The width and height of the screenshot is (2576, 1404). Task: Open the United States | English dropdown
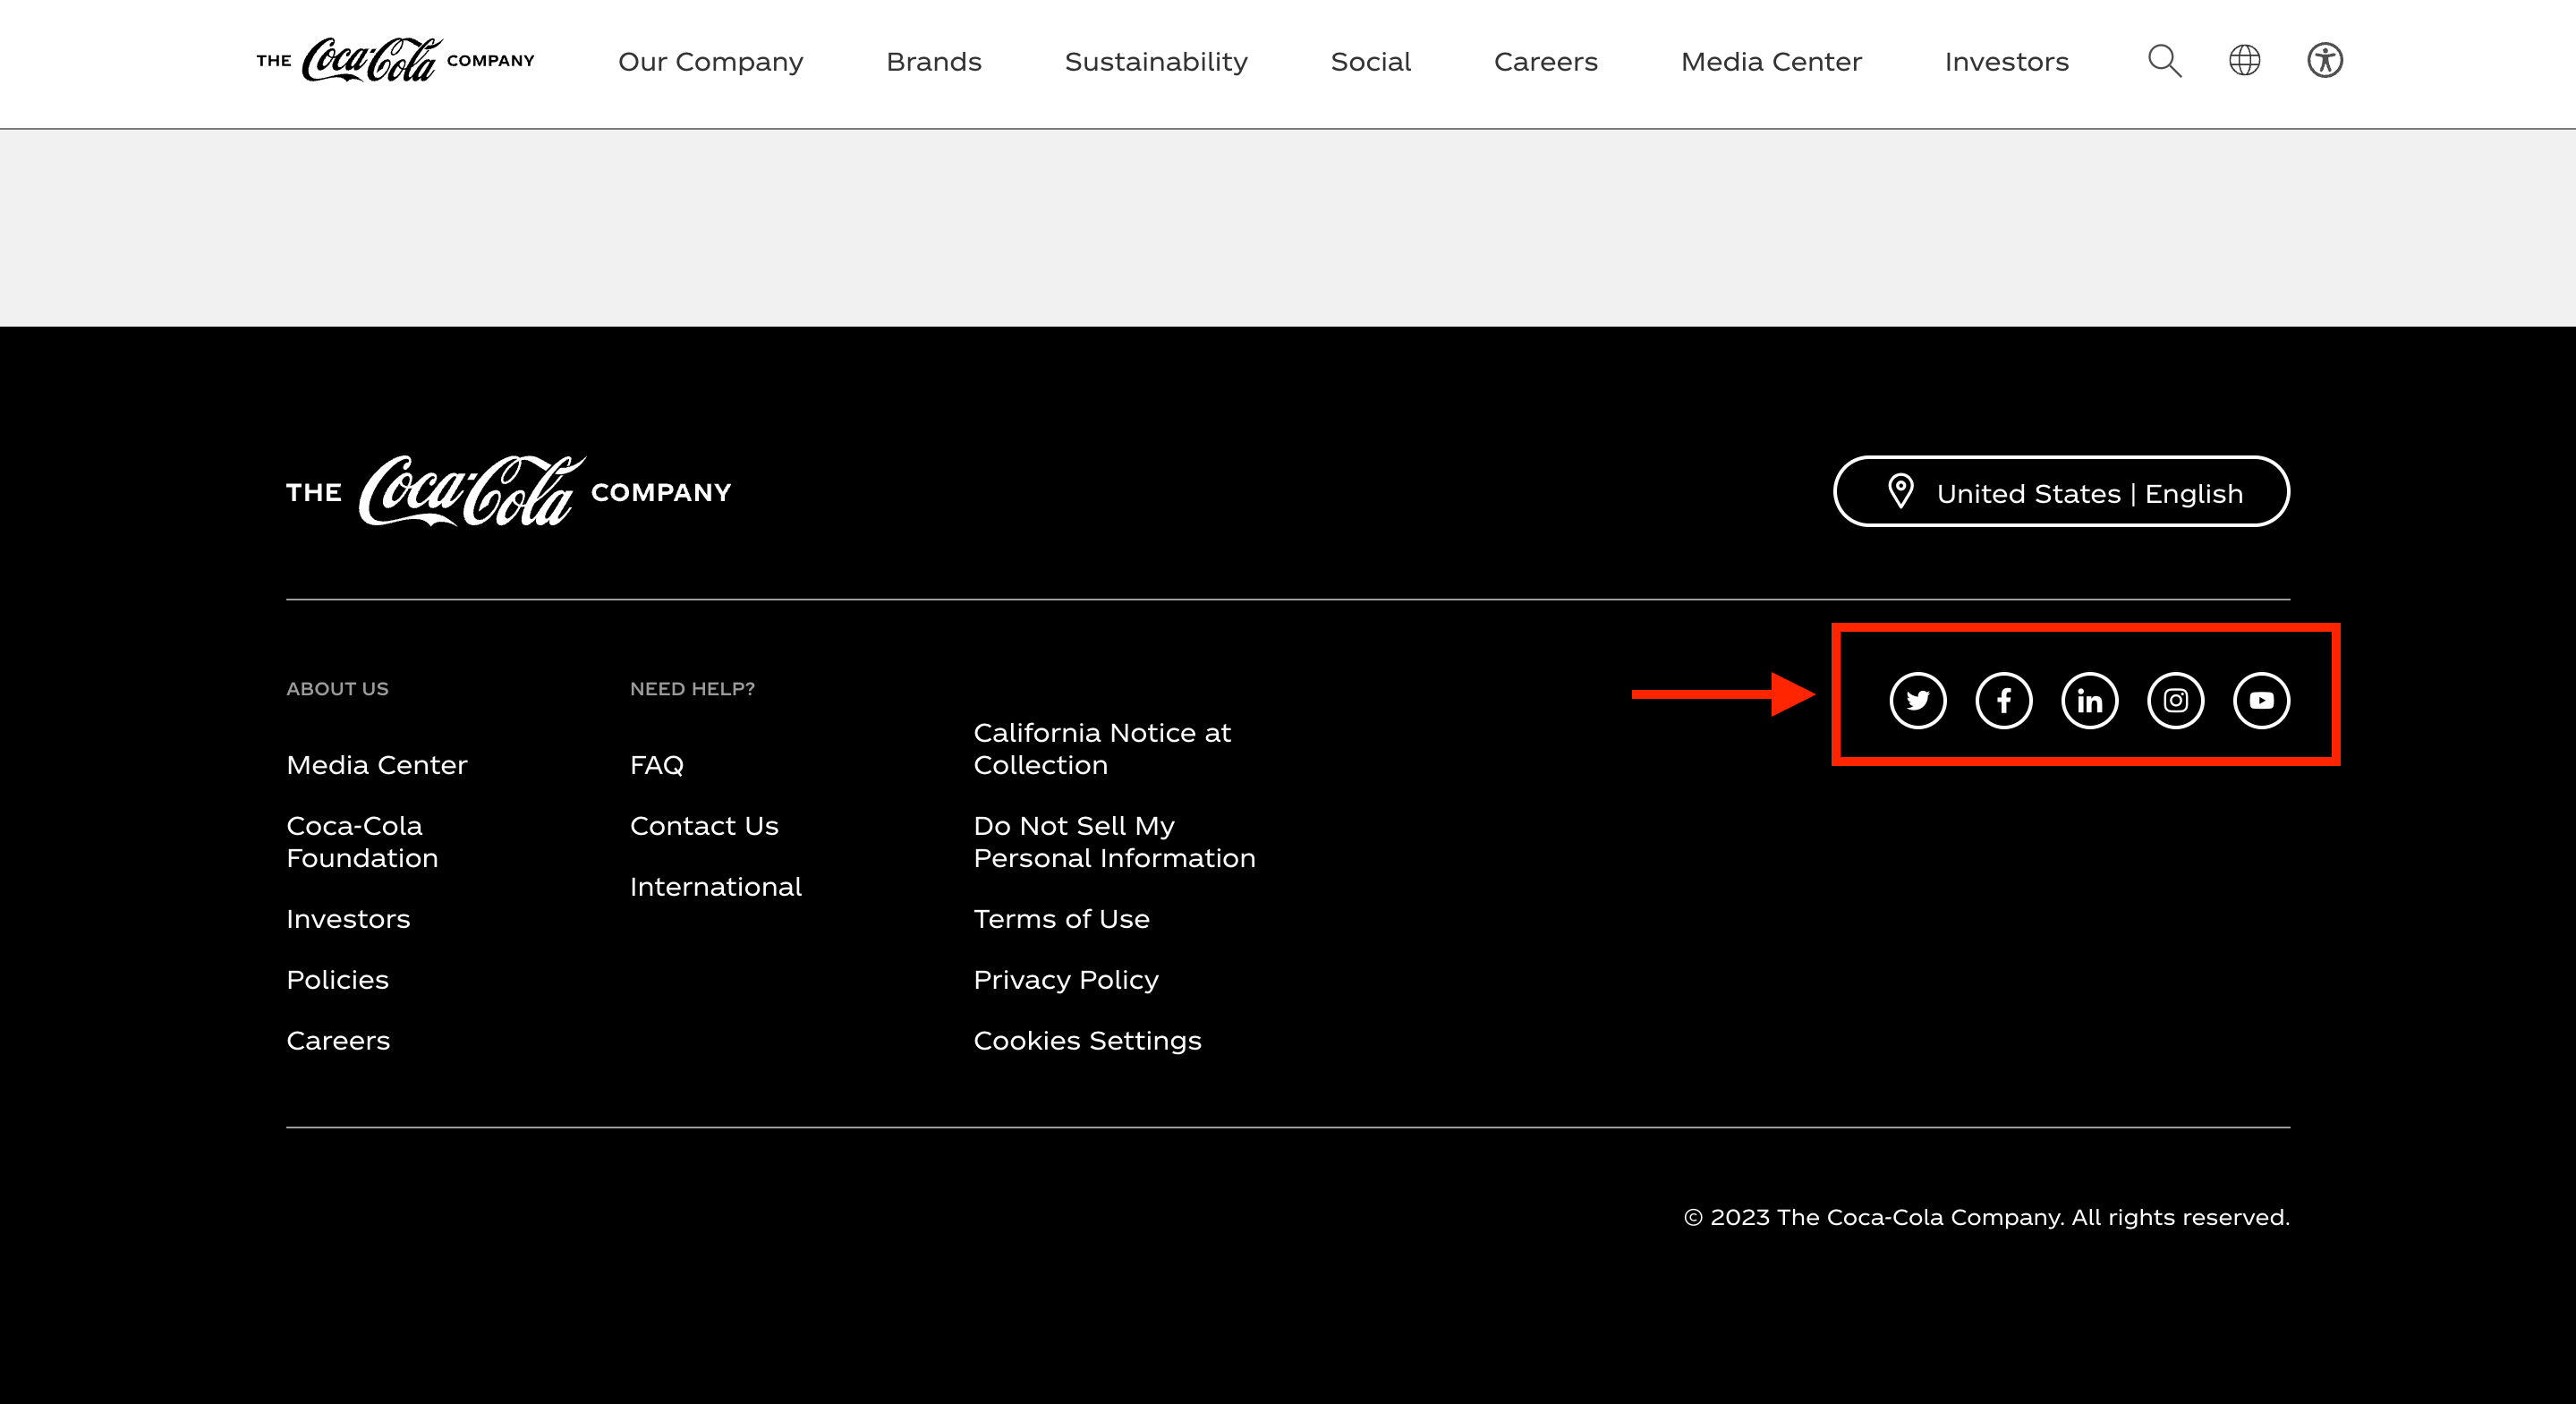[x=2061, y=493]
